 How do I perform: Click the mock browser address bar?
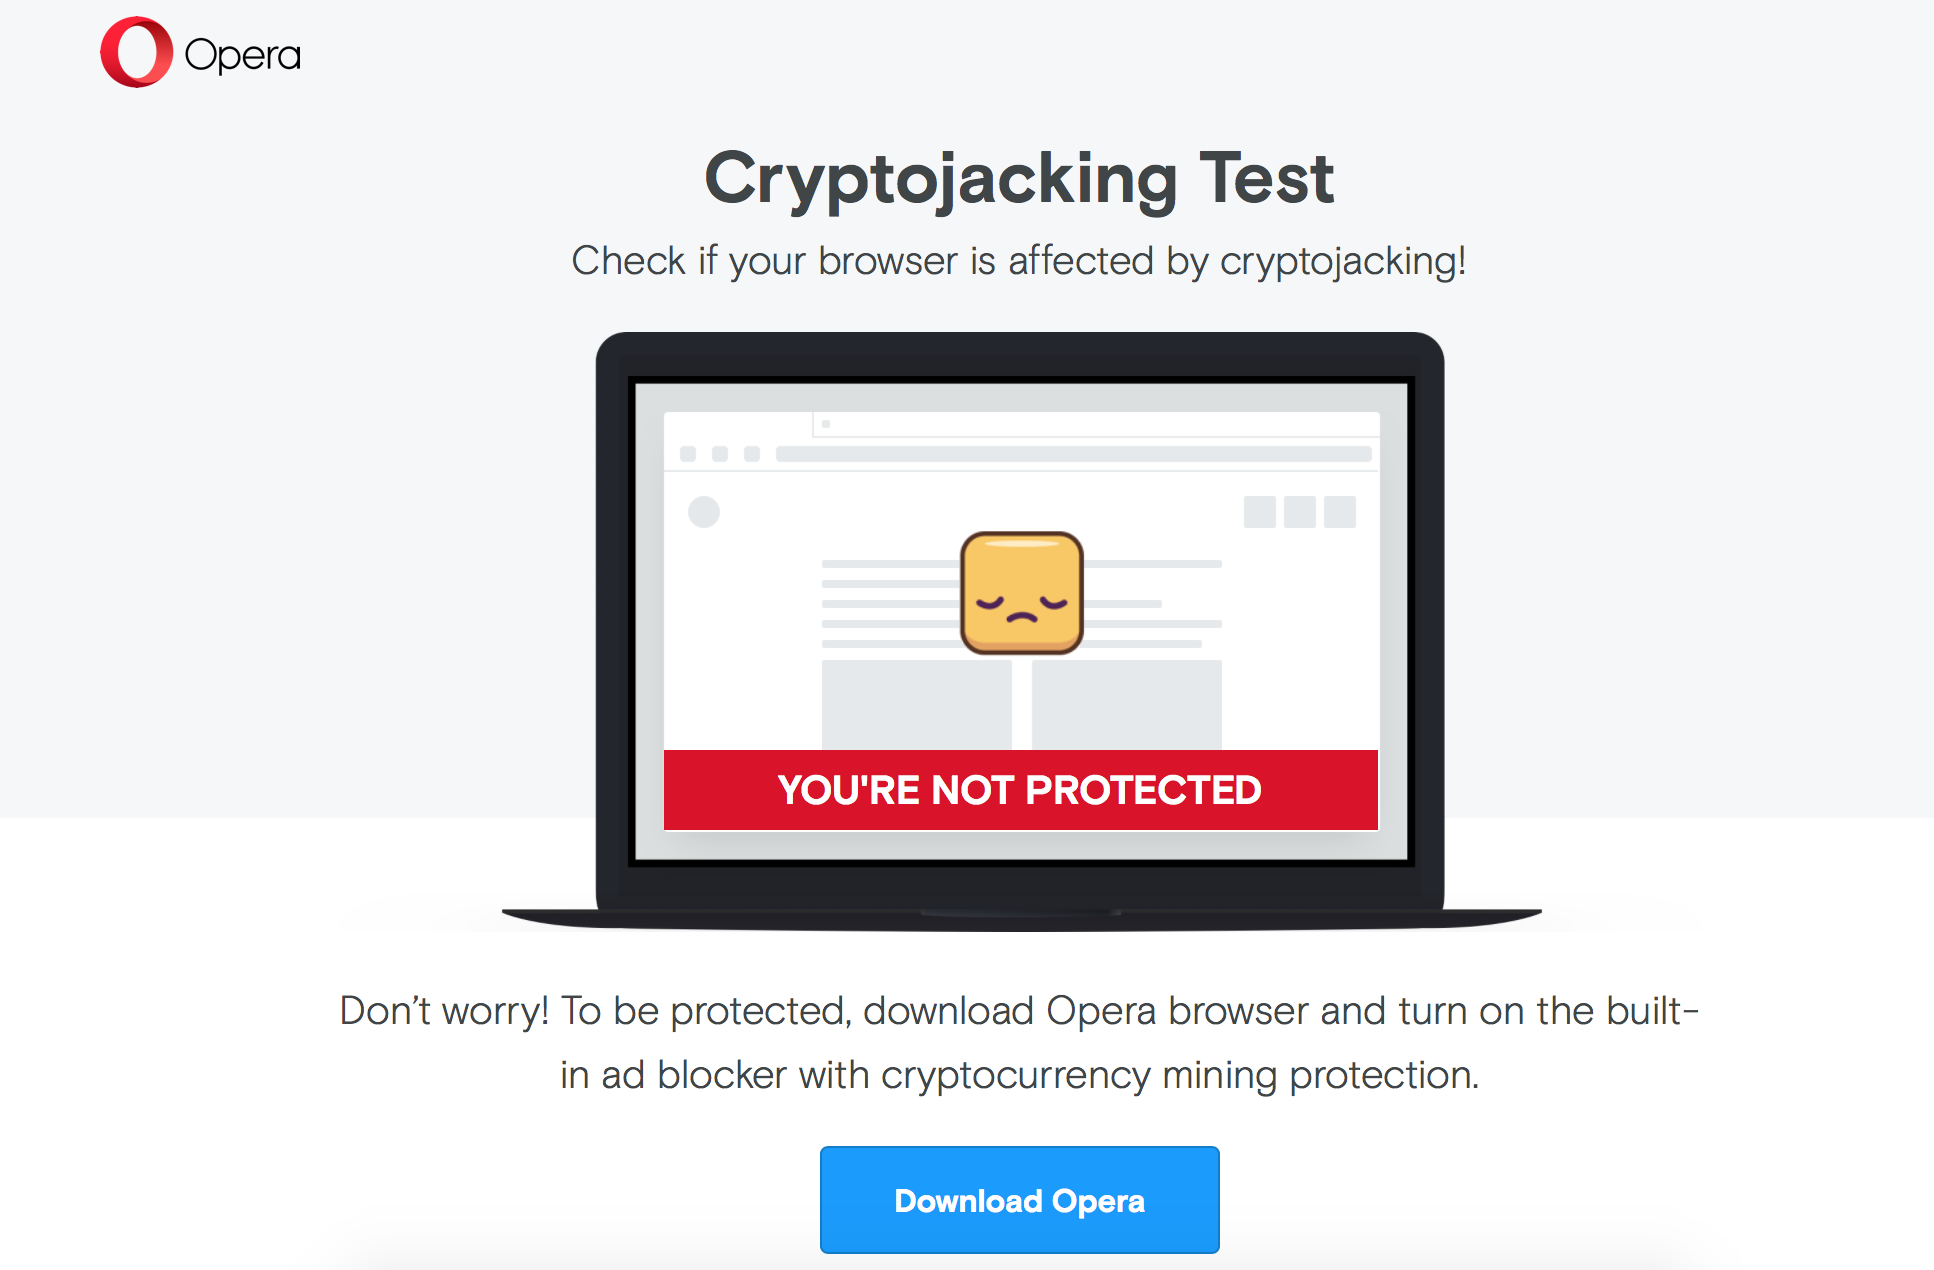coord(1073,454)
